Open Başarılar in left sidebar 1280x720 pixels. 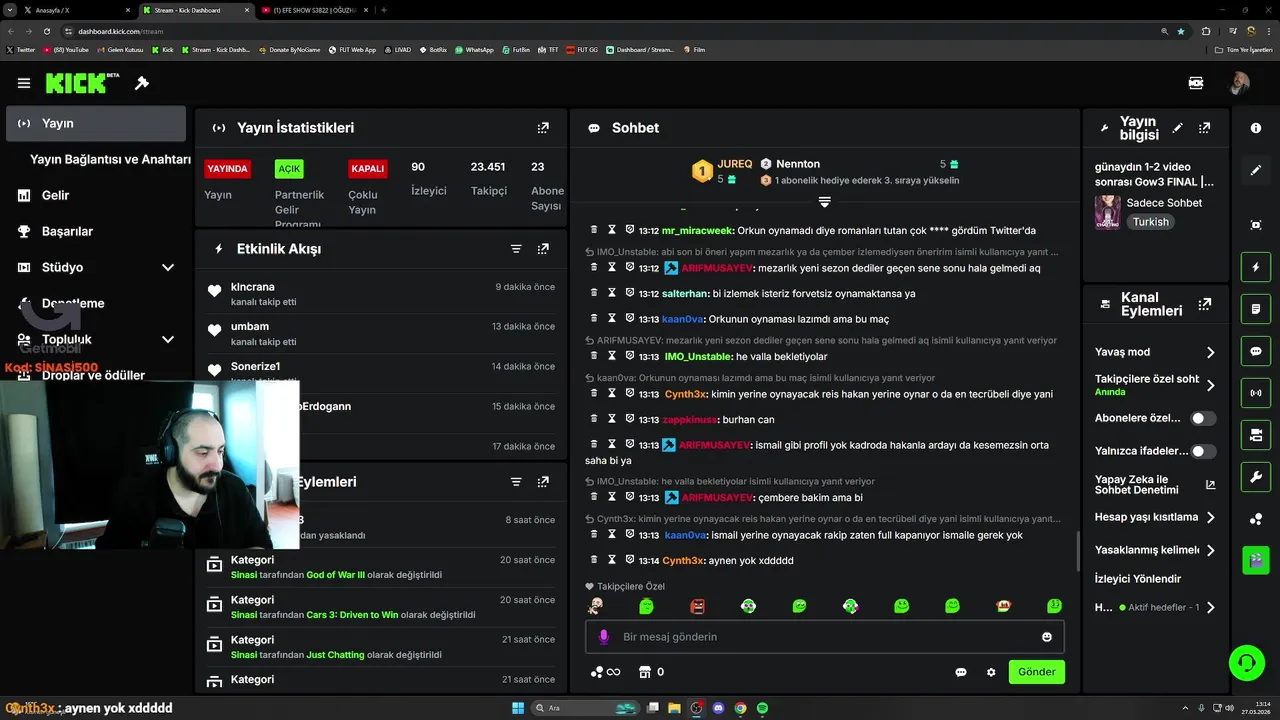[x=67, y=232]
